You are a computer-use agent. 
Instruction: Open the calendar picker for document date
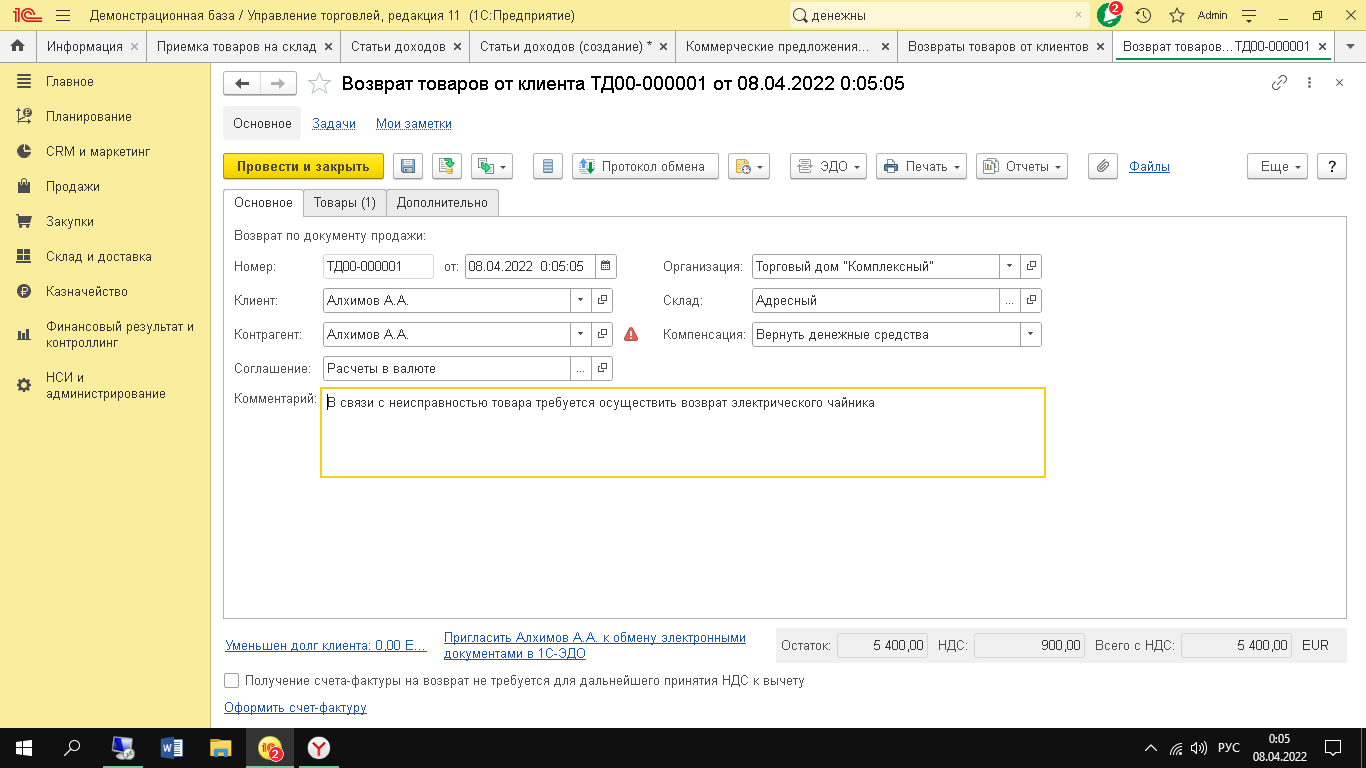point(605,267)
